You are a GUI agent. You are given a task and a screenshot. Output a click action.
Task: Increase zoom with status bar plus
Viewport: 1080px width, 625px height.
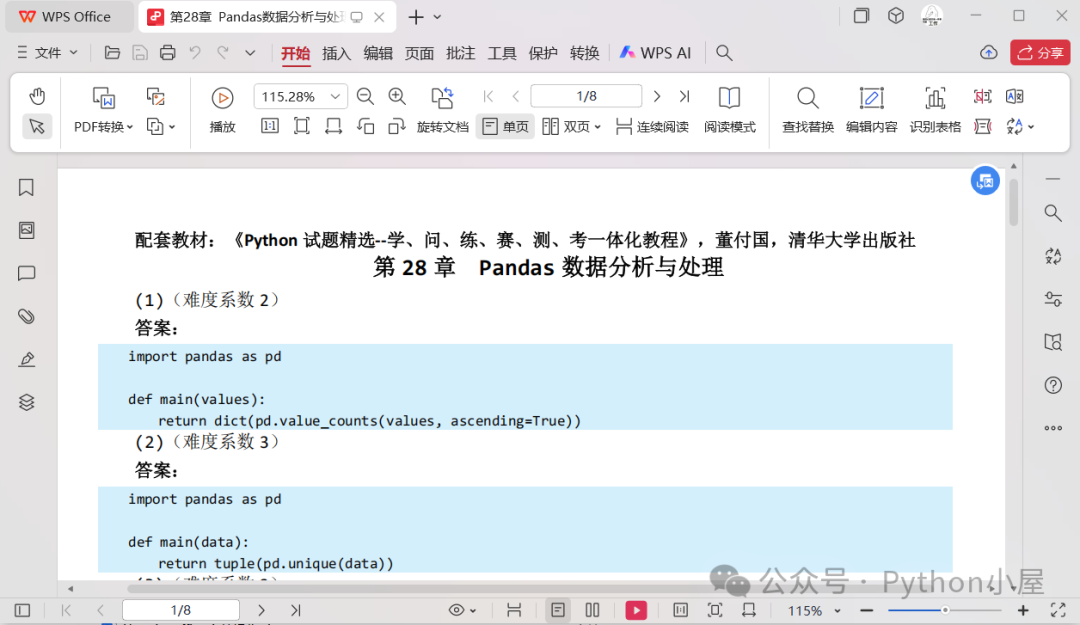[x=1023, y=611]
